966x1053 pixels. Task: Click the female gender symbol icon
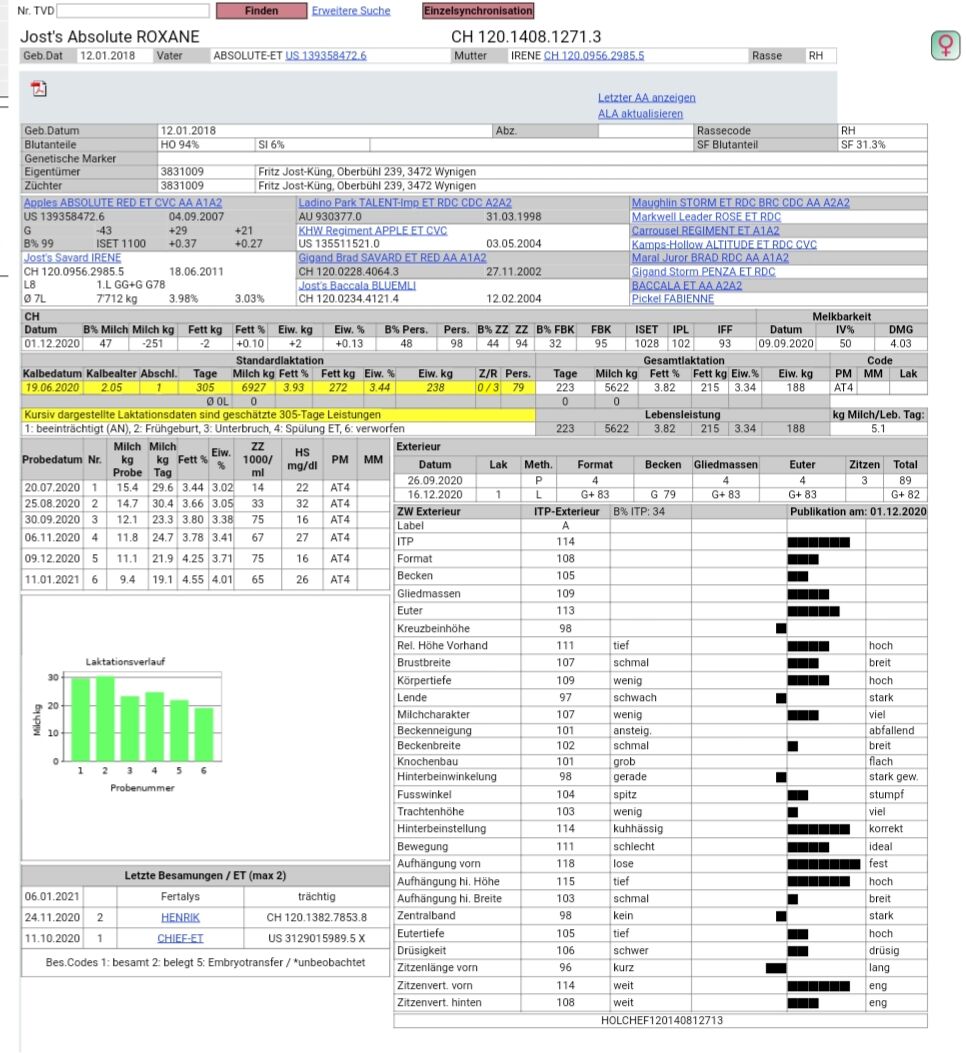click(944, 44)
